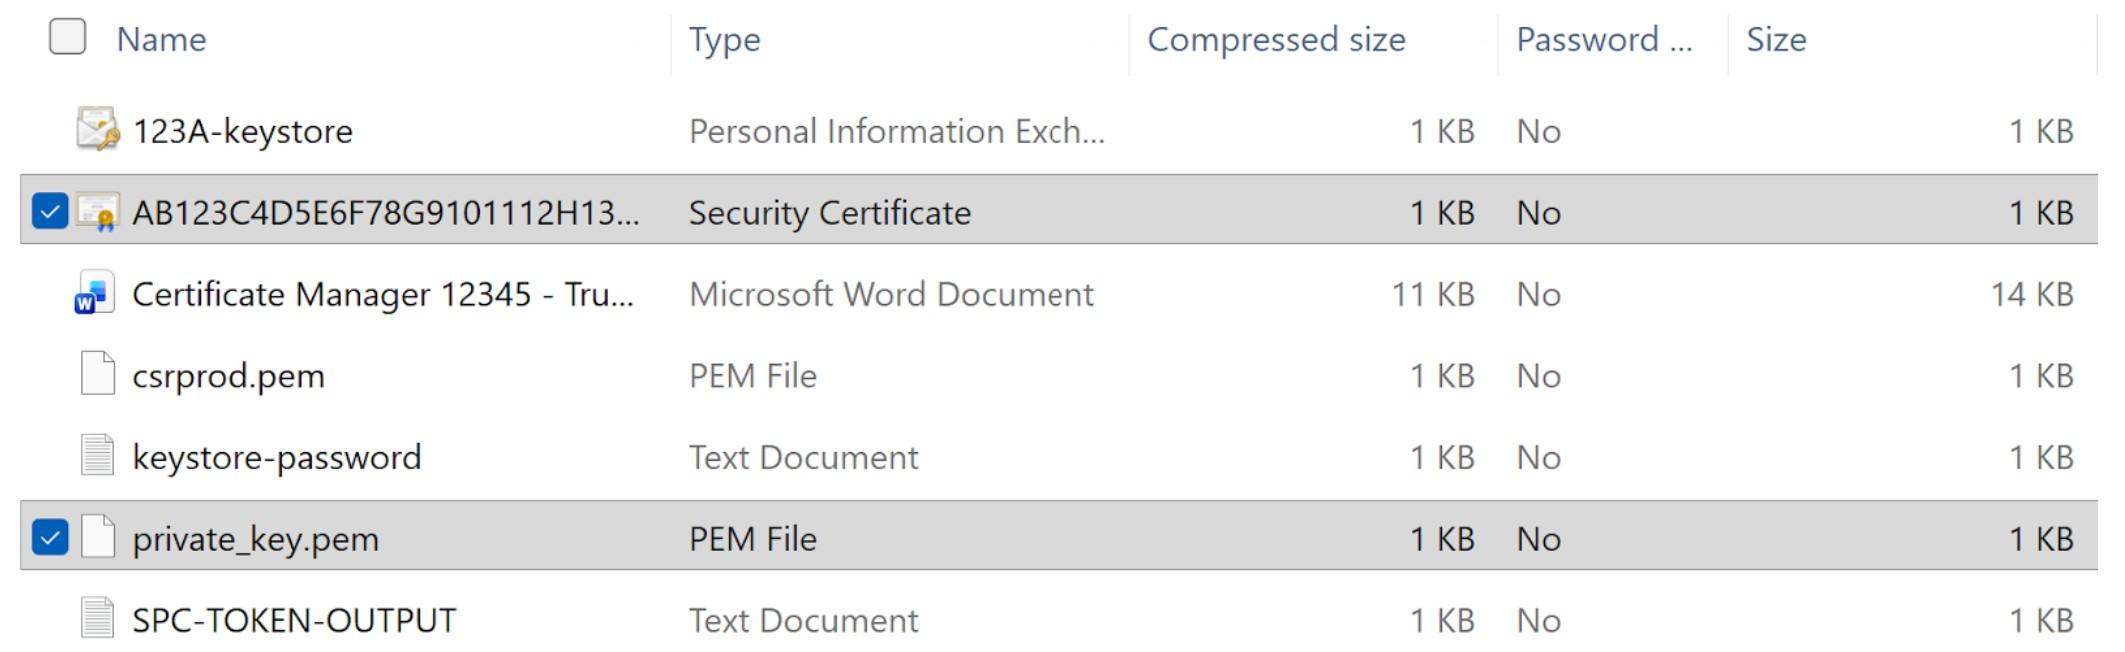The image size is (2125, 652).
Task: Sort by the Size column header
Action: click(x=1776, y=39)
